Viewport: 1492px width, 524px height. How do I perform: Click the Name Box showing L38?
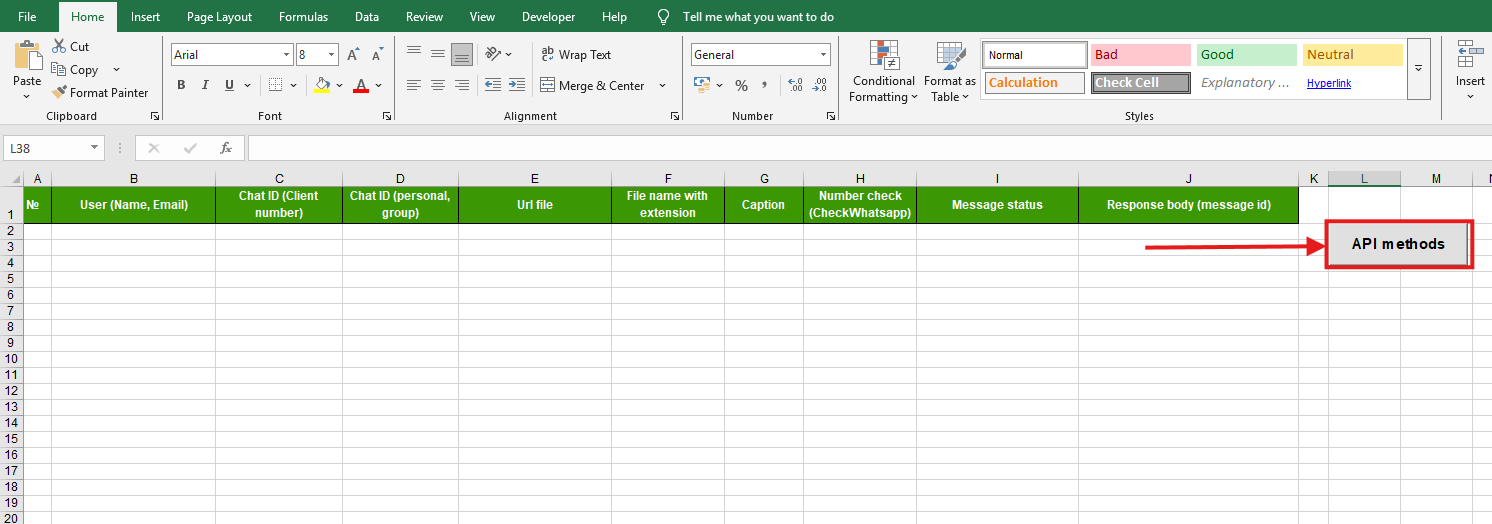[x=46, y=148]
